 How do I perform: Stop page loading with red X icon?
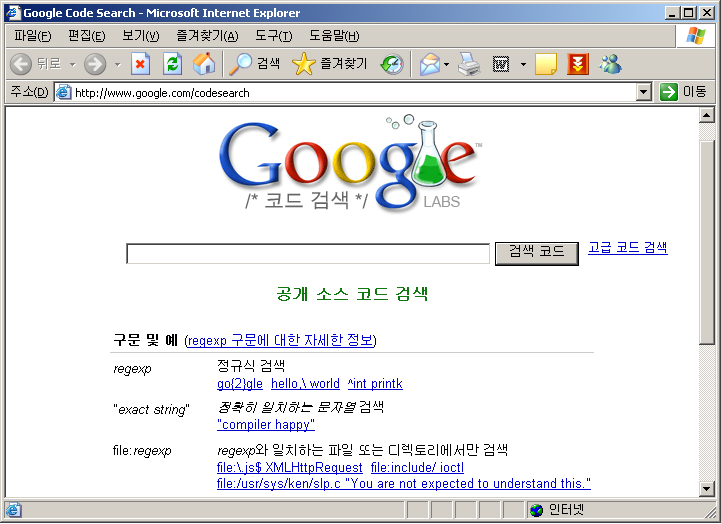pos(140,64)
